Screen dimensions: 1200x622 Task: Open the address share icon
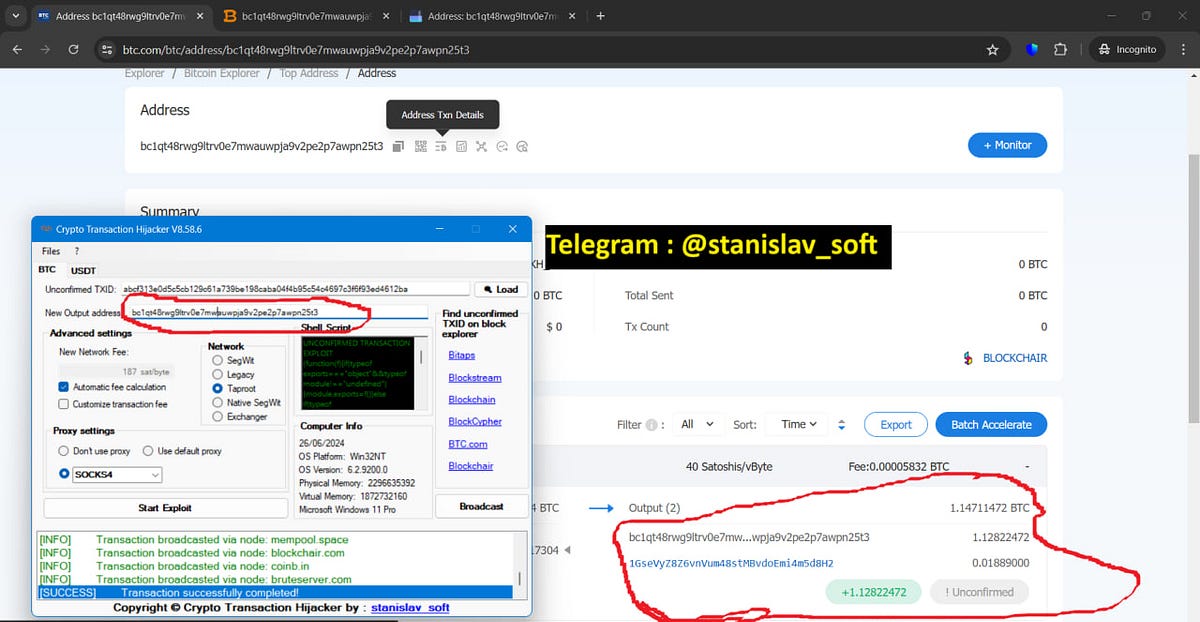[x=521, y=146]
